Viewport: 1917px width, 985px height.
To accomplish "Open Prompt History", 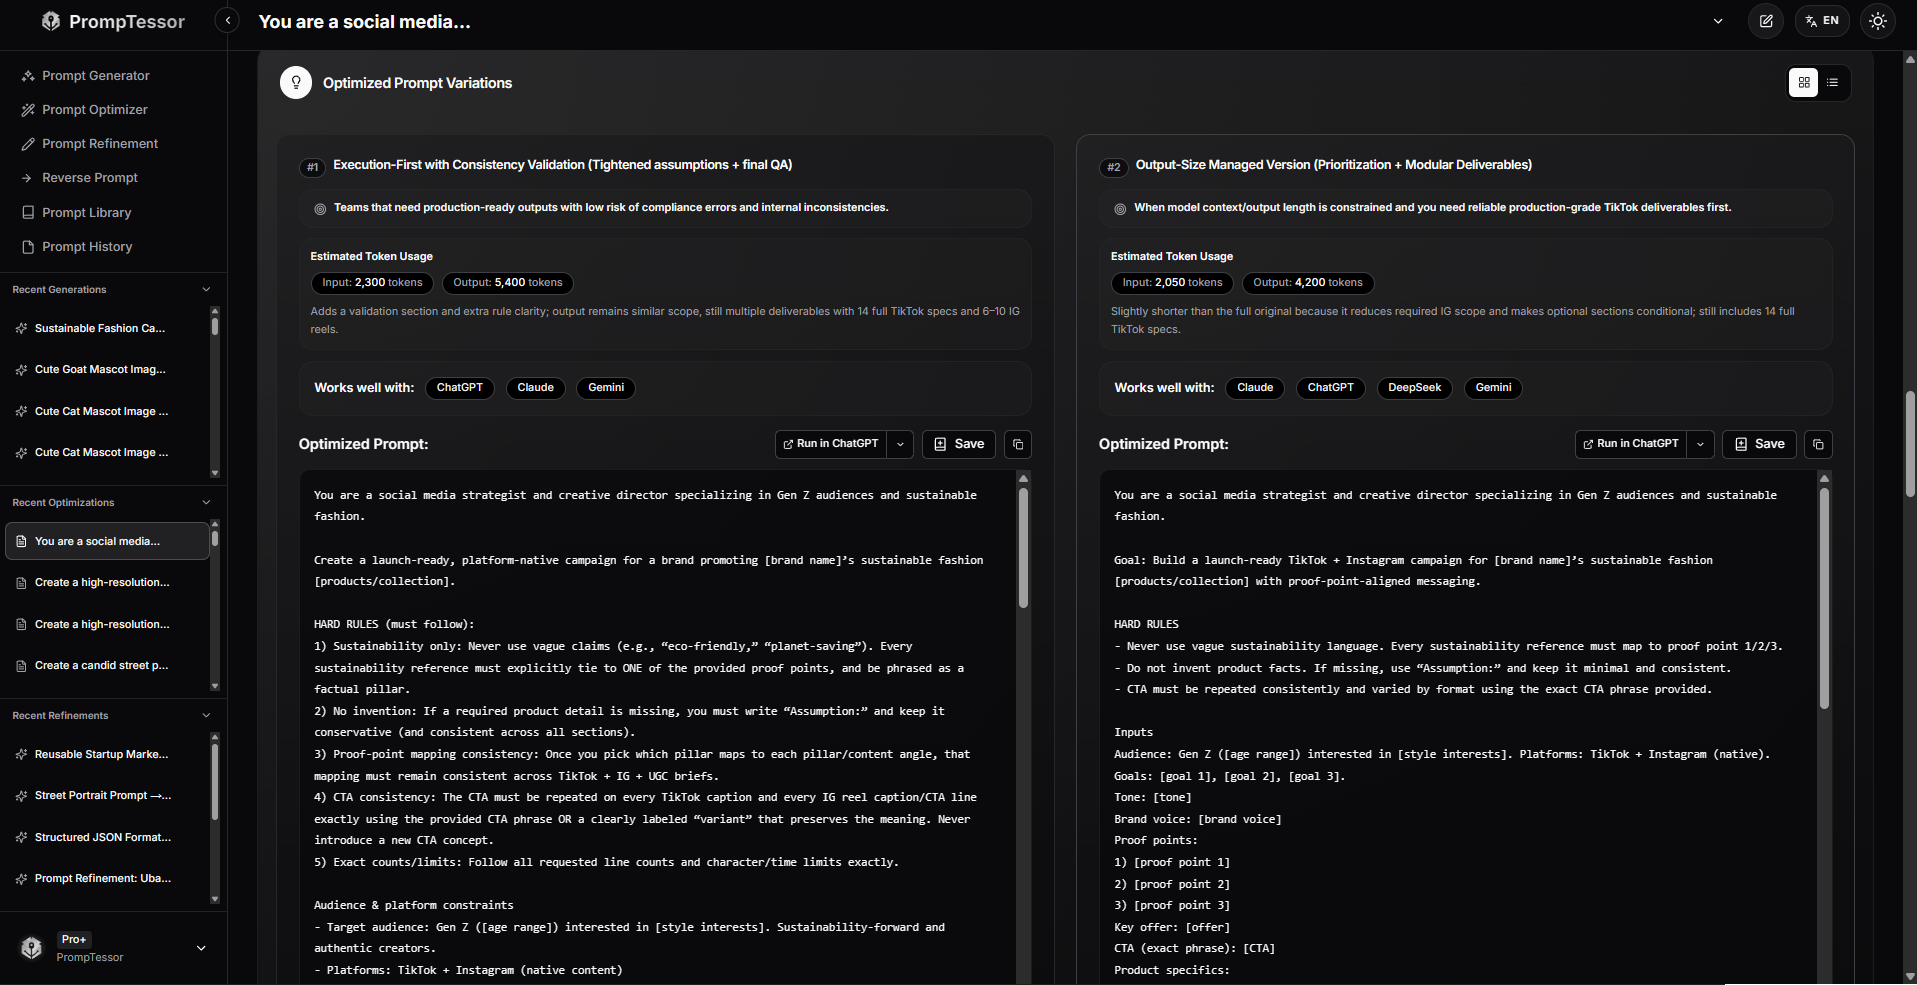I will pyautogui.click(x=87, y=247).
